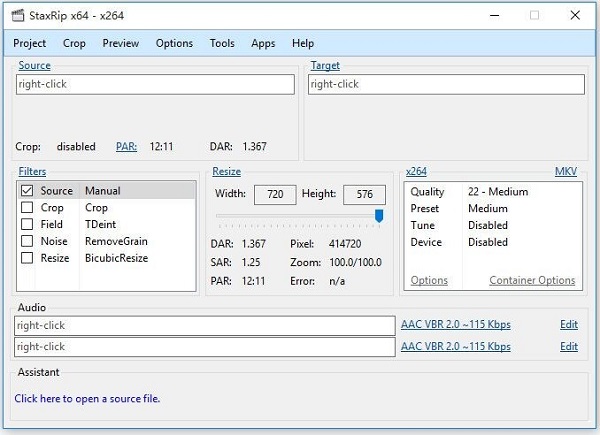Click the resize slider handle
Viewport: 600px width, 435px height.
379,216
